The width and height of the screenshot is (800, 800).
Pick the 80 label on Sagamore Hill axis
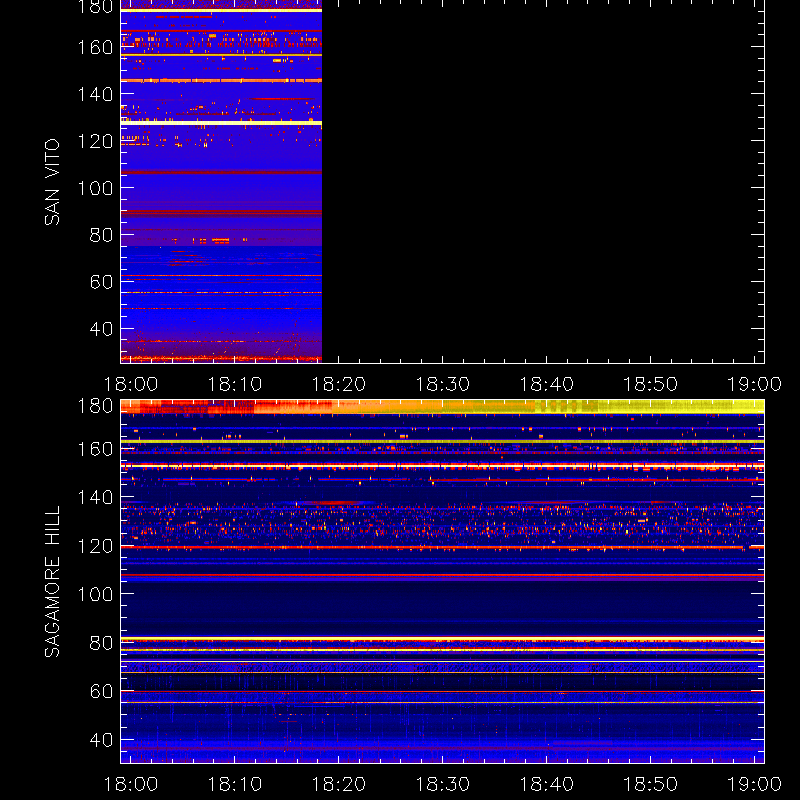click(101, 643)
